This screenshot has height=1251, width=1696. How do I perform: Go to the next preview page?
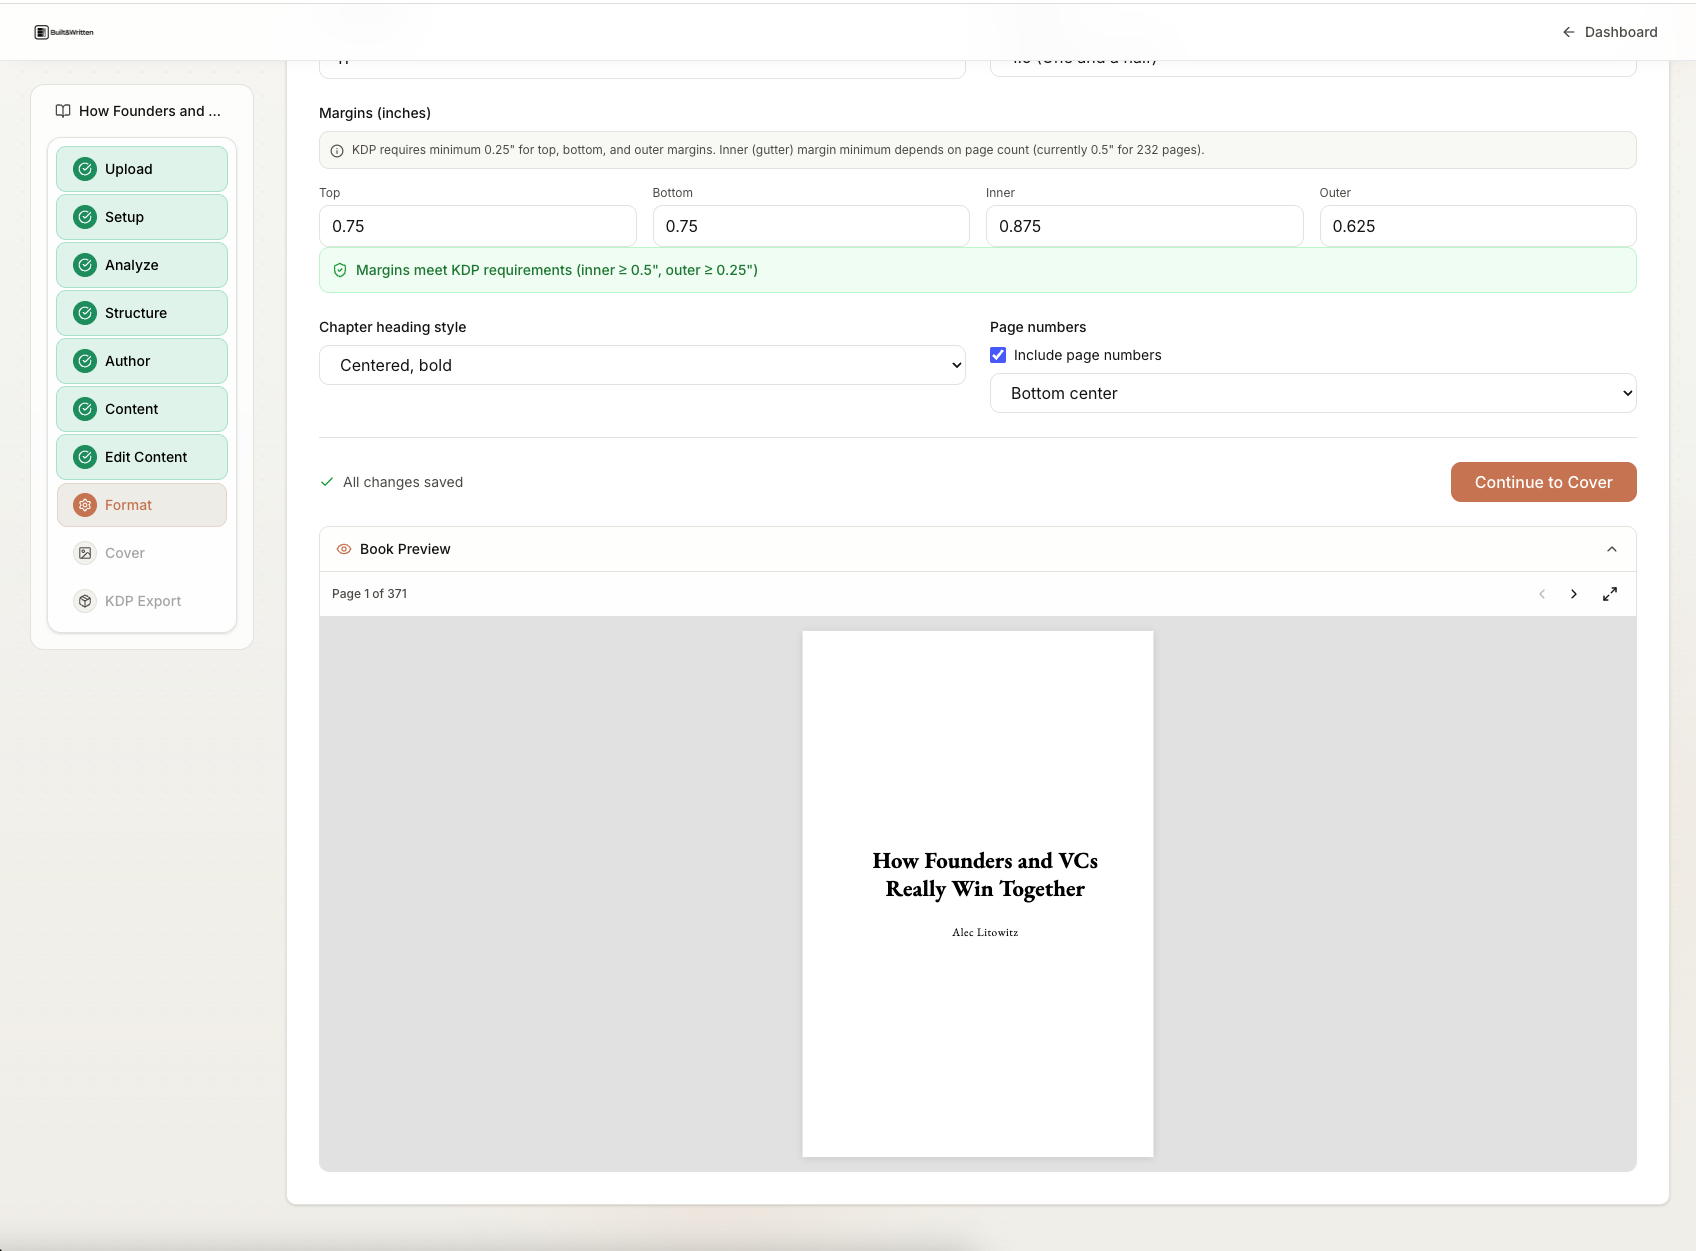coord(1574,594)
